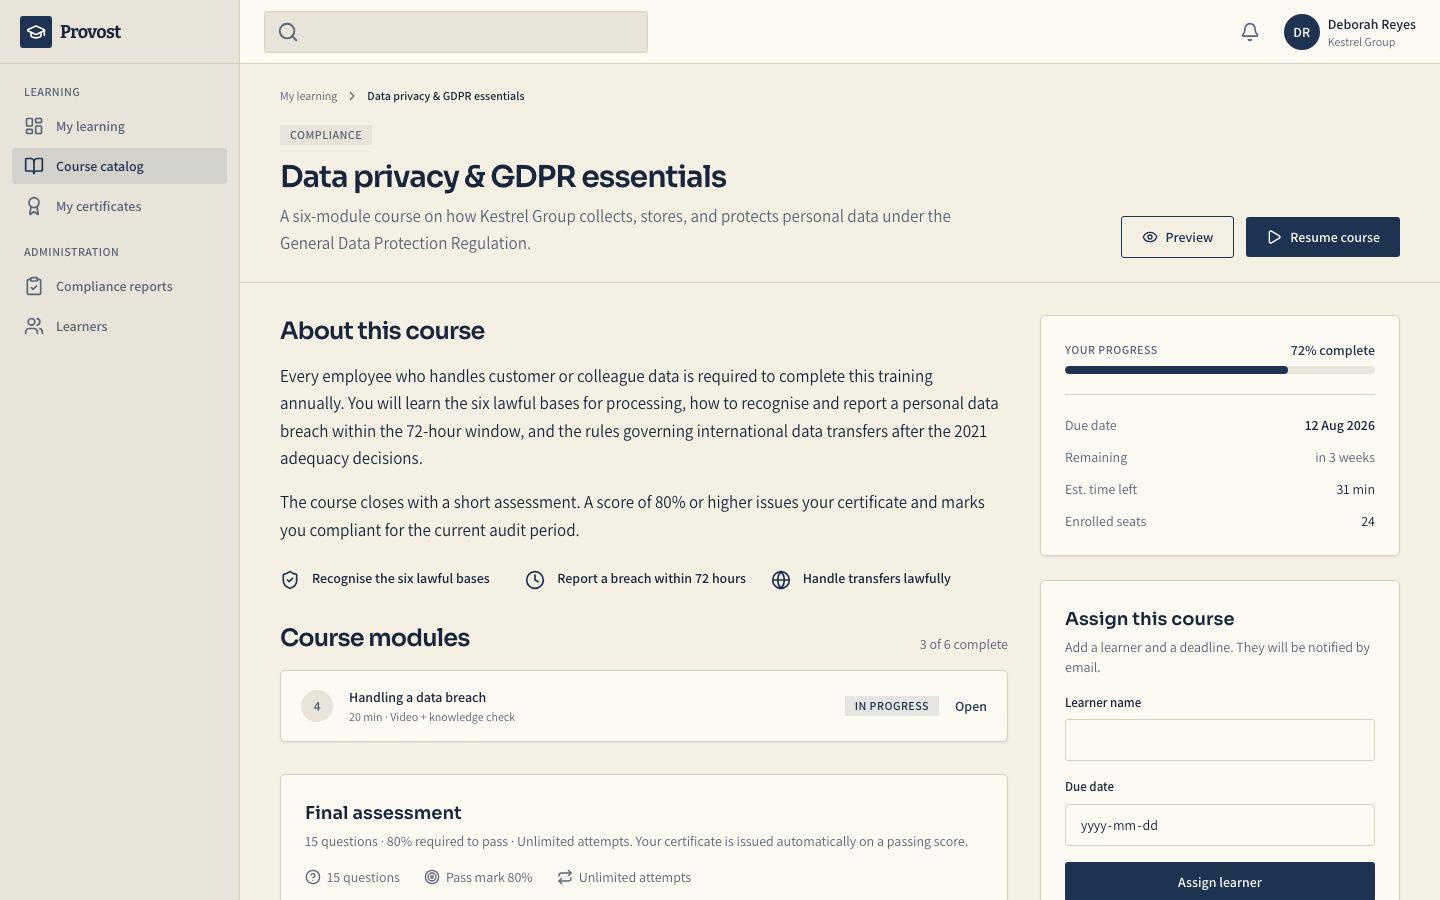Click the target icon for Pass mark

coord(432,877)
